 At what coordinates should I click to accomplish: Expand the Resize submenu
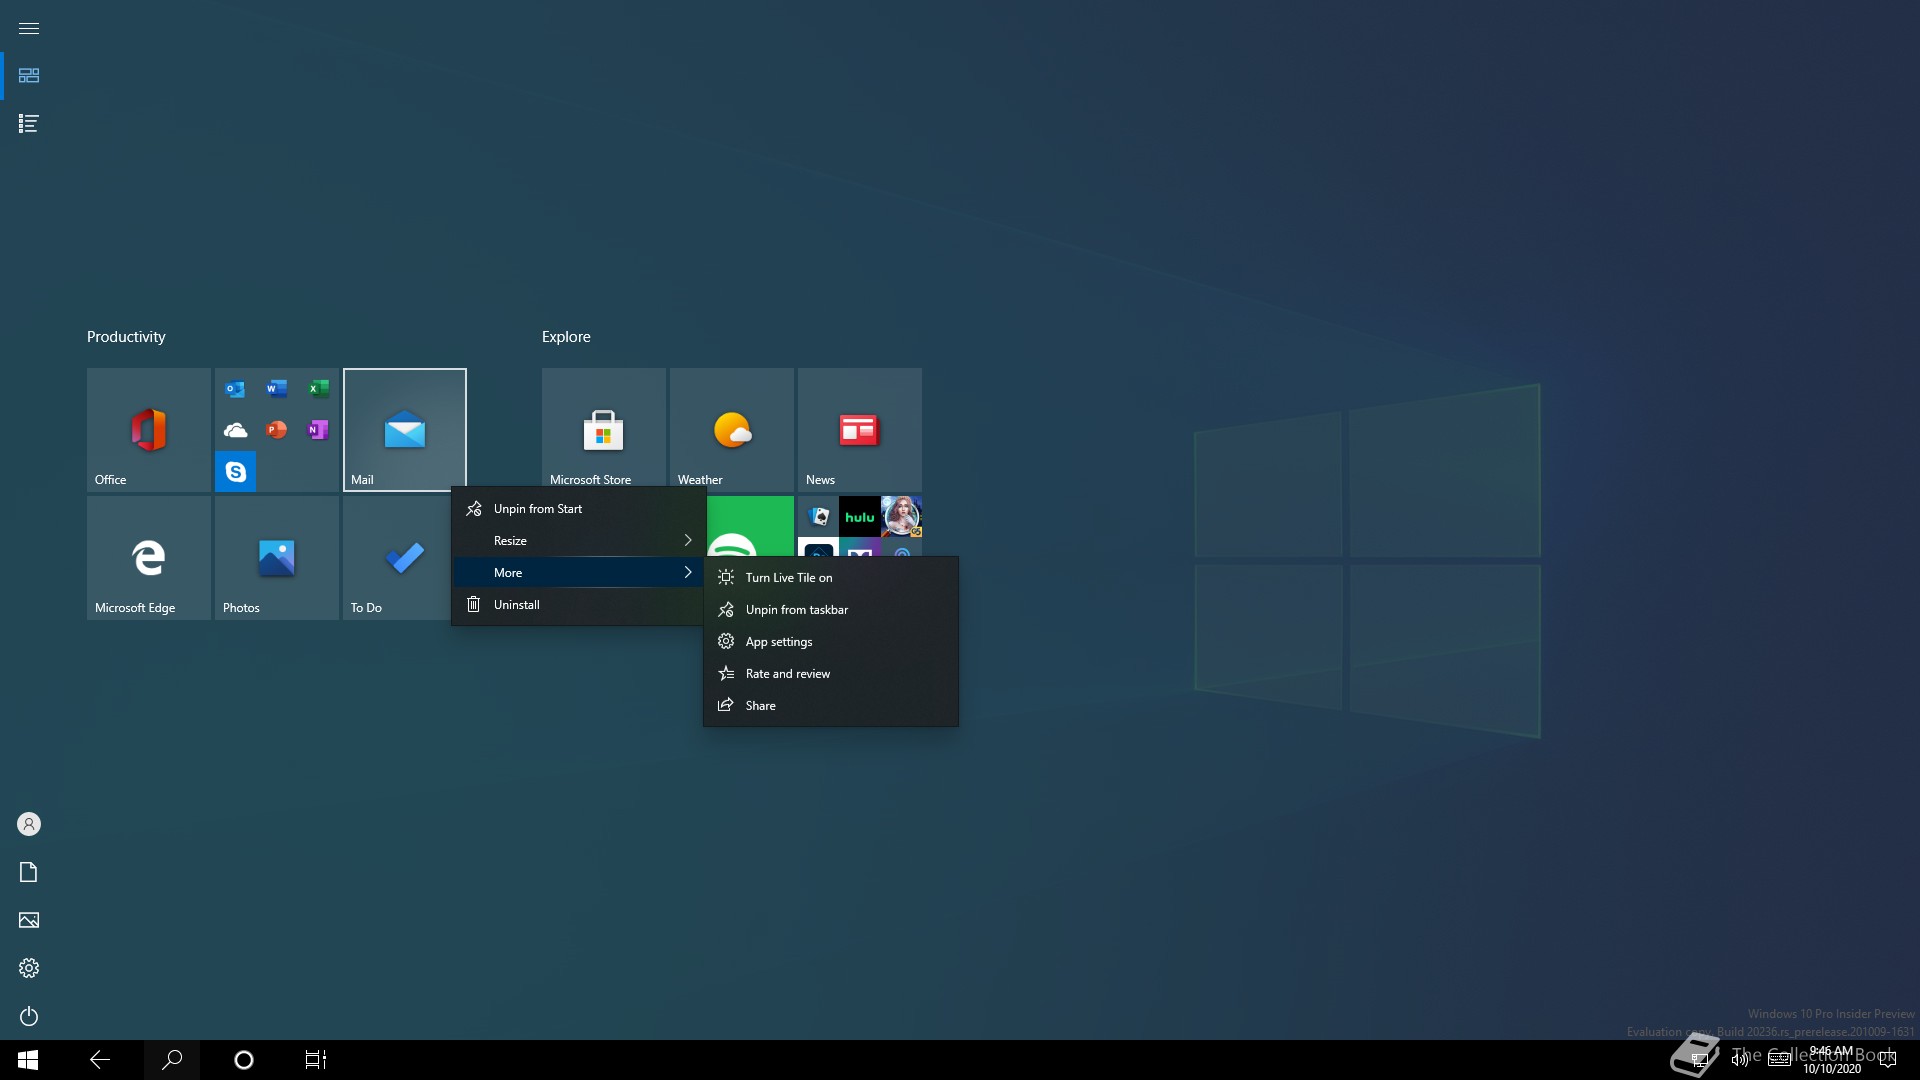[x=578, y=541]
